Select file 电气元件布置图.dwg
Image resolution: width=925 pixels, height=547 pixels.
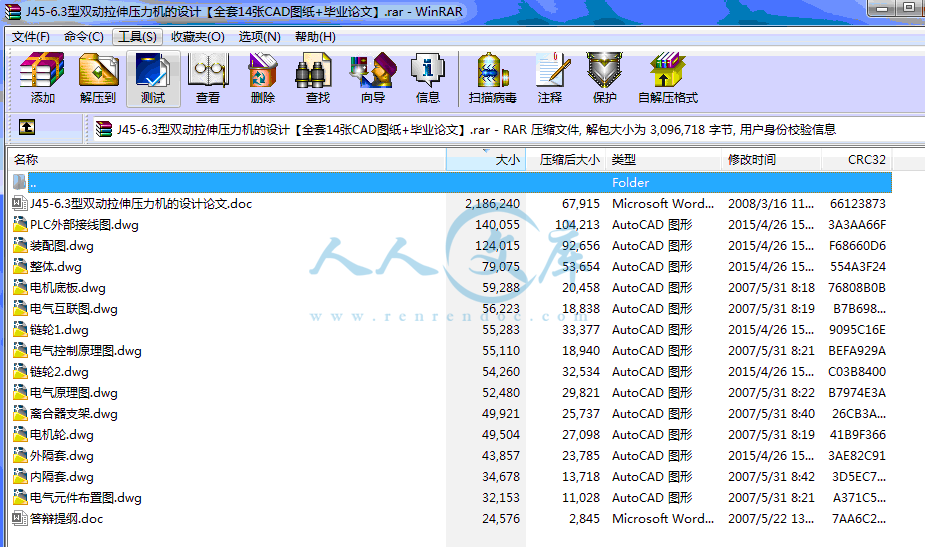[x=86, y=497]
